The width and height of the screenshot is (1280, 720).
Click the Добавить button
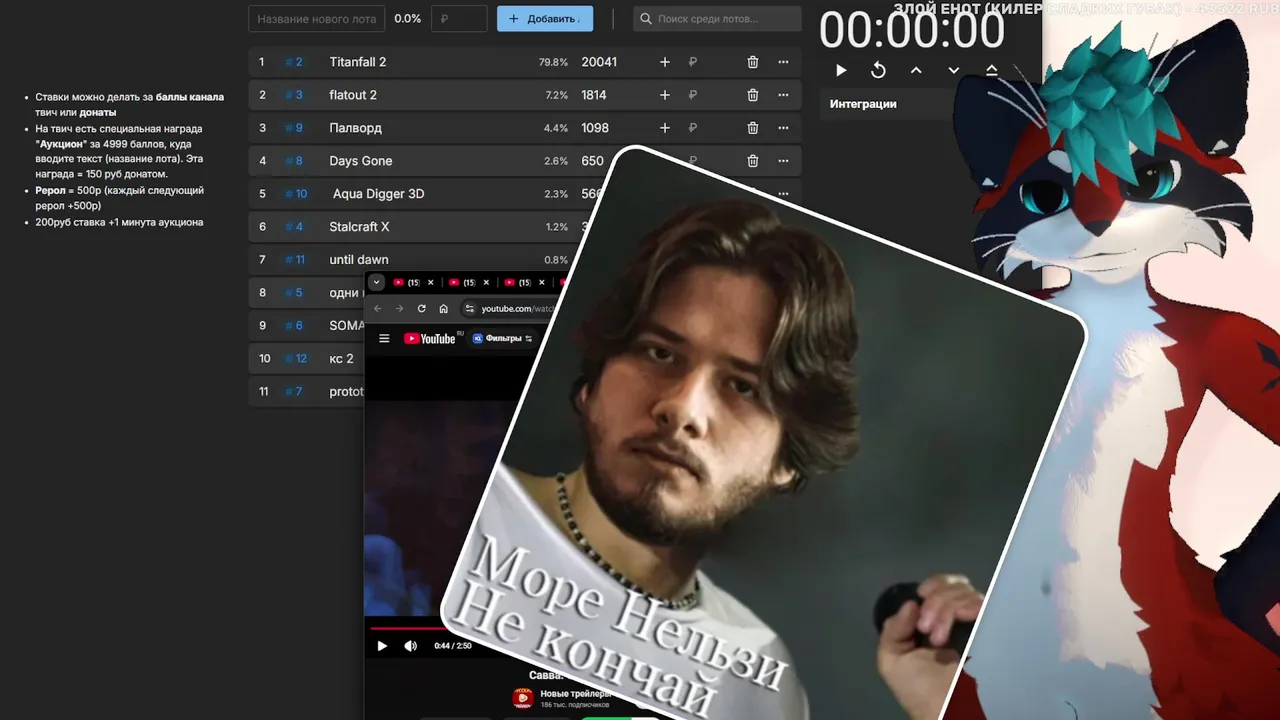(544, 18)
